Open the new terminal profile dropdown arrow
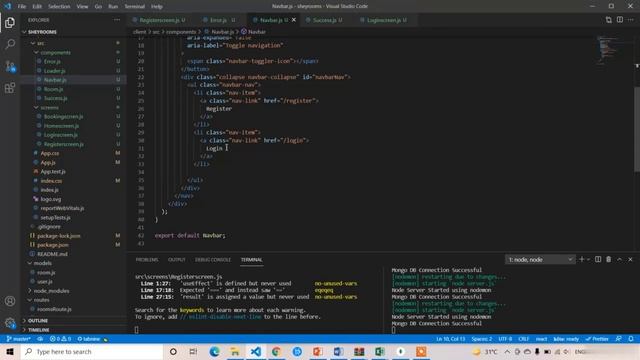640x360 pixels. point(588,260)
